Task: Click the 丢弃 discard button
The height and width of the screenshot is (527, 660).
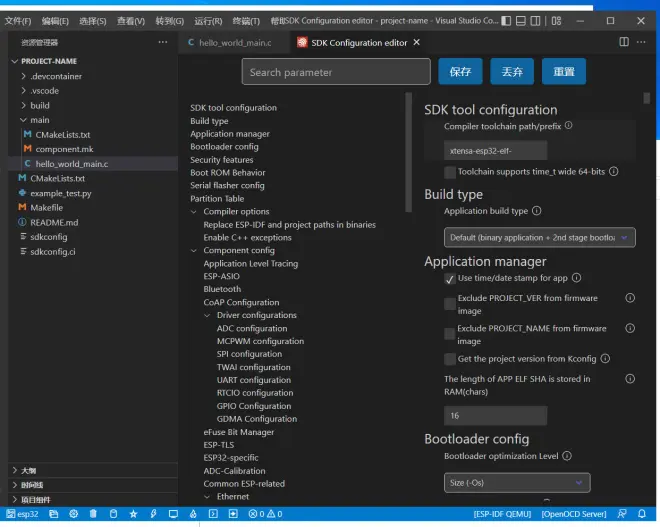Action: [512, 72]
